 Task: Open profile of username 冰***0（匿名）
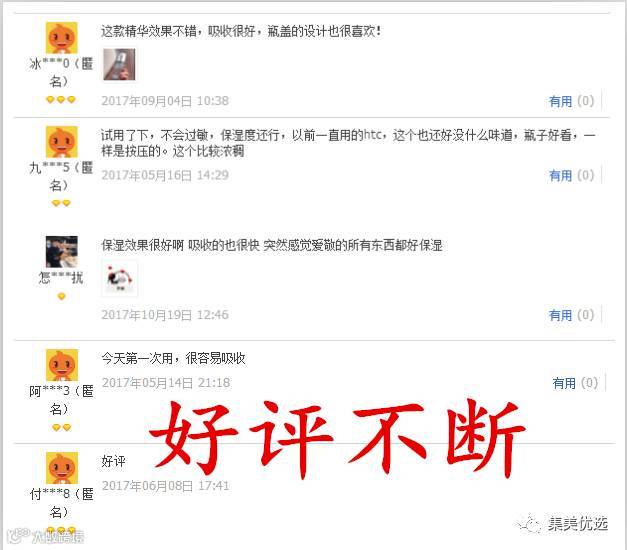pyautogui.click(x=61, y=72)
